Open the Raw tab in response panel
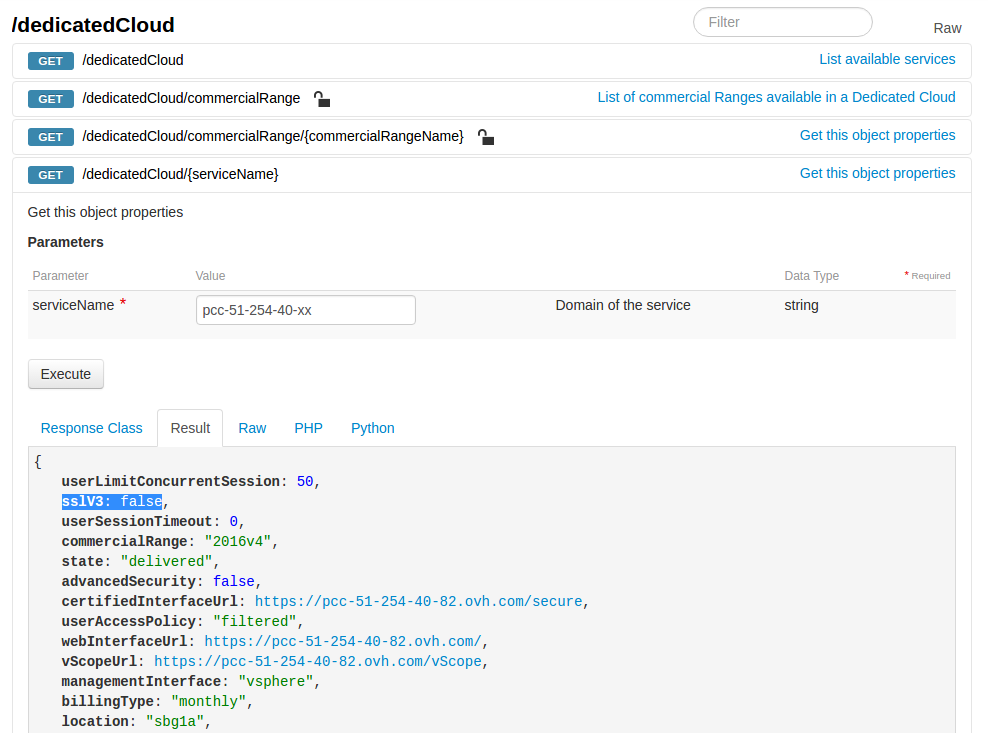 point(252,428)
